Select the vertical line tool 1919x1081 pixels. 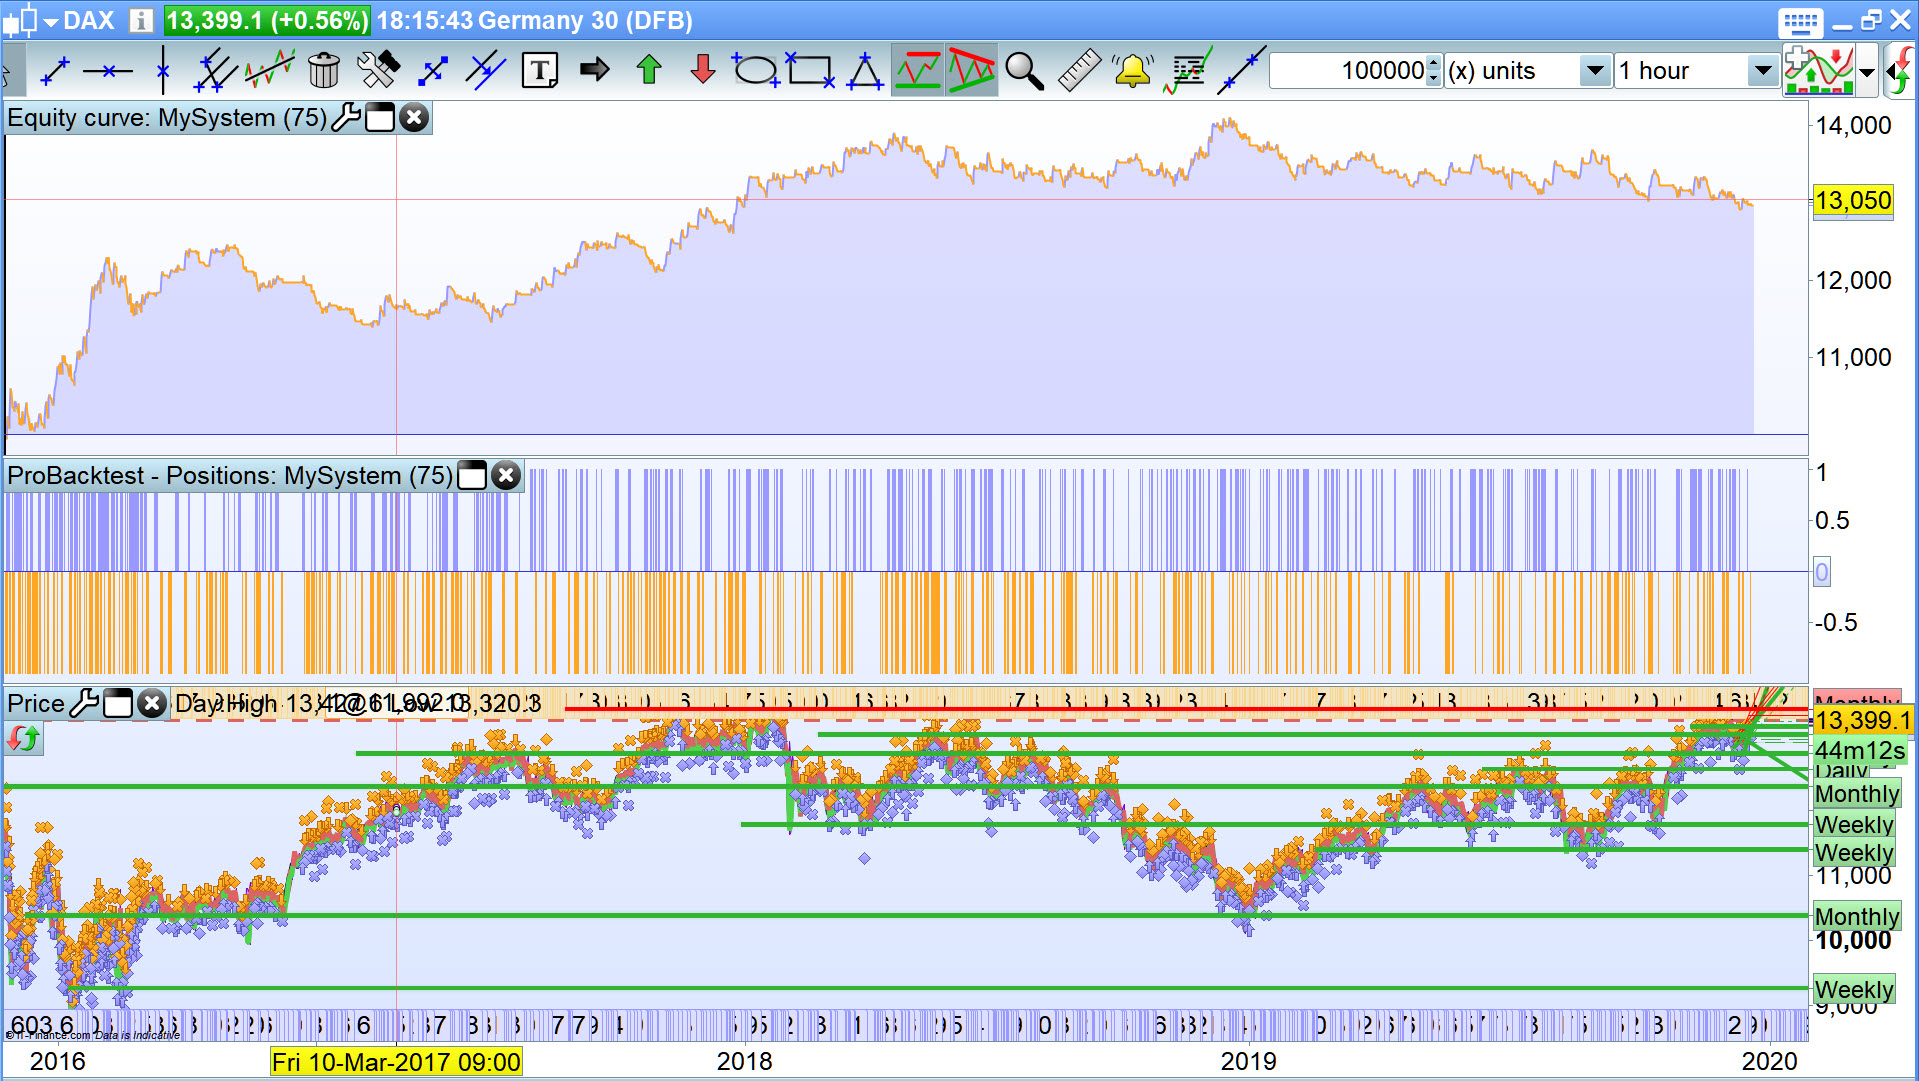point(162,71)
